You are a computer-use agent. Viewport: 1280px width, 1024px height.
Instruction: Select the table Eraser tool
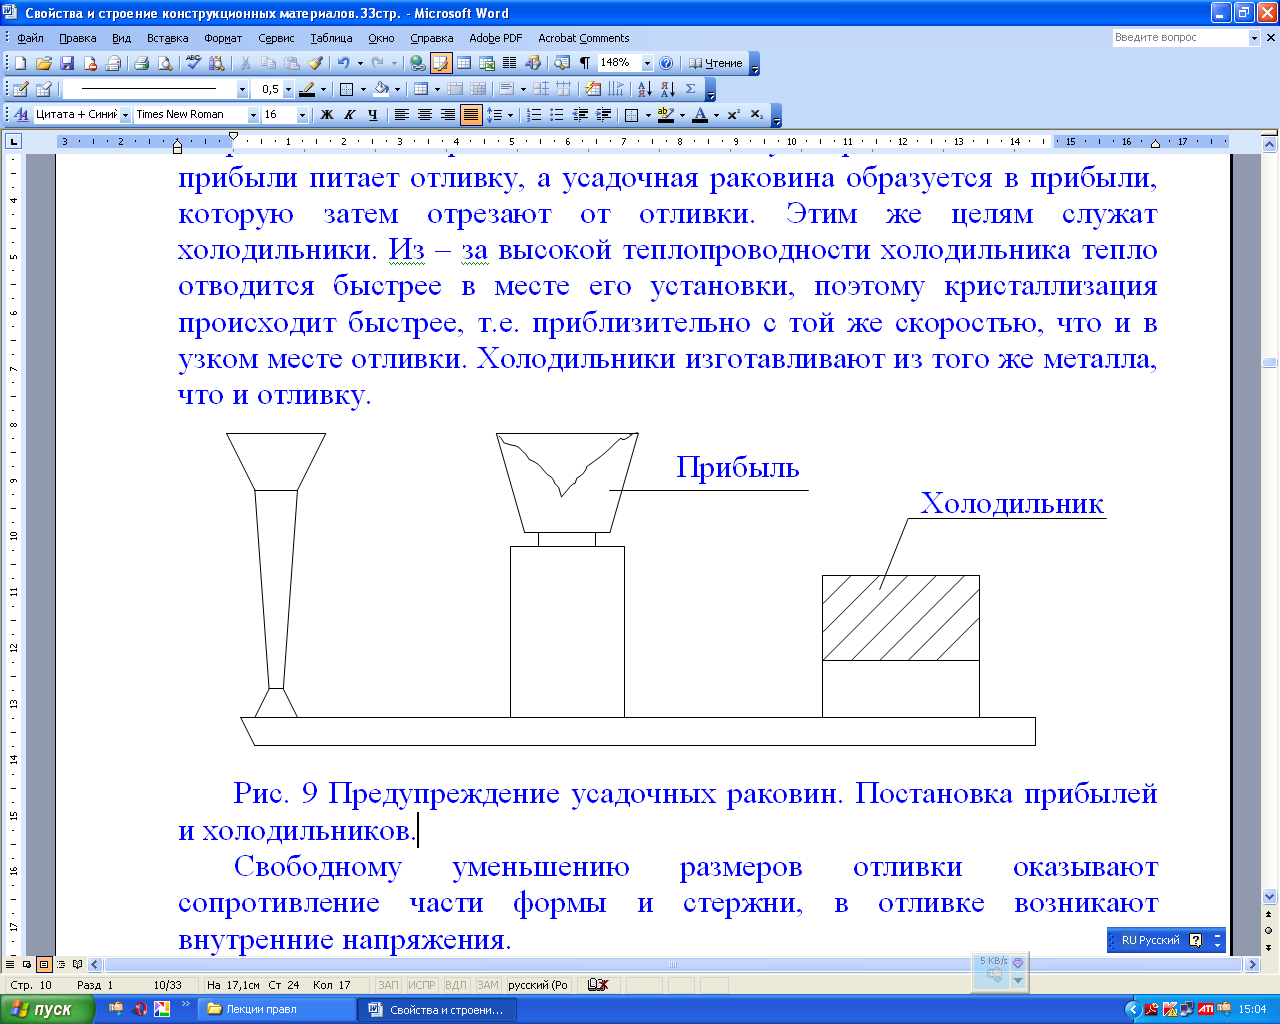click(43, 89)
